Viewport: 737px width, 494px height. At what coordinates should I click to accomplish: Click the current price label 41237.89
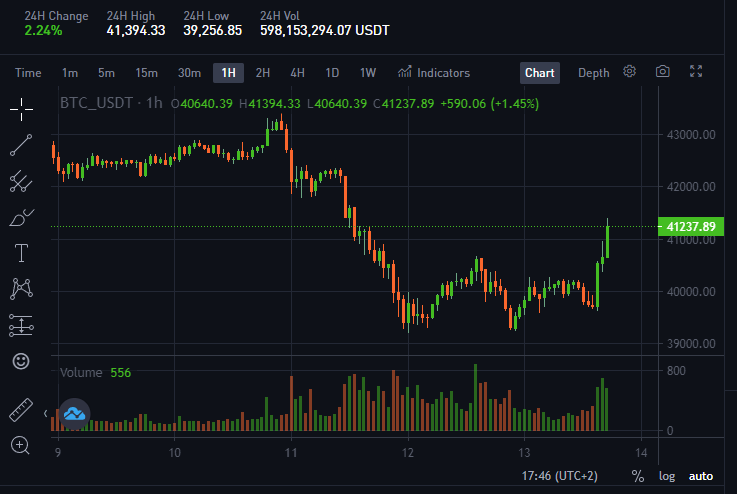tap(691, 227)
